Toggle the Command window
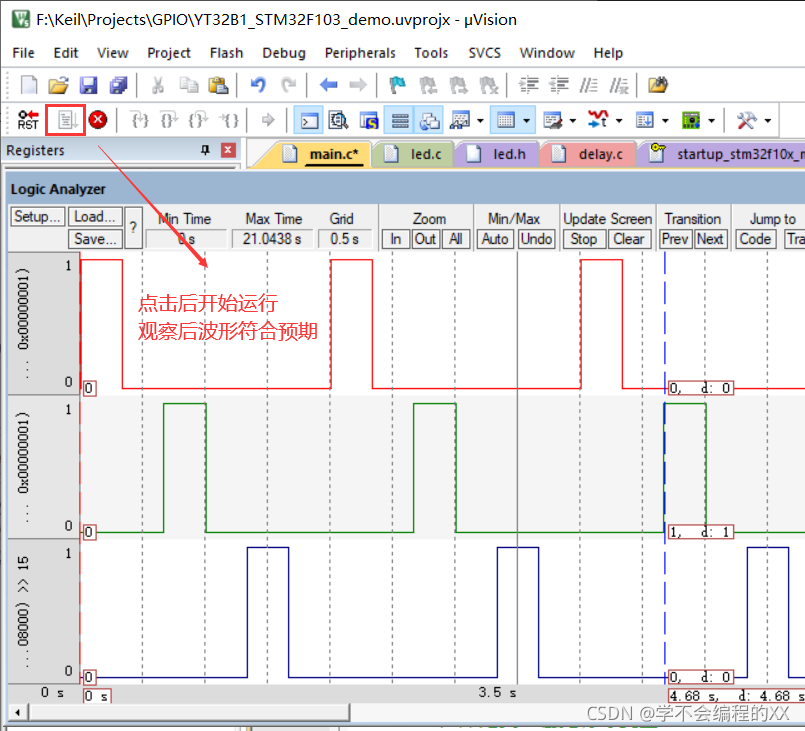 tap(309, 120)
